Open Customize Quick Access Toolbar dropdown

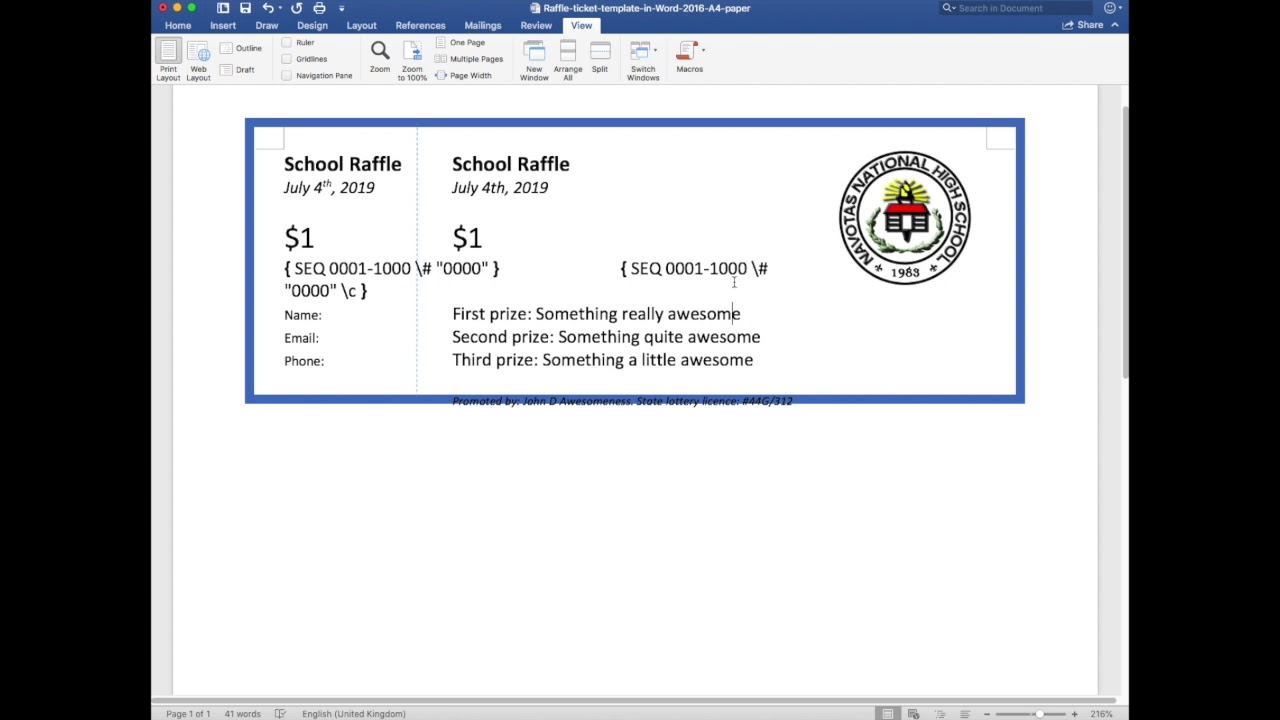[x=341, y=8]
